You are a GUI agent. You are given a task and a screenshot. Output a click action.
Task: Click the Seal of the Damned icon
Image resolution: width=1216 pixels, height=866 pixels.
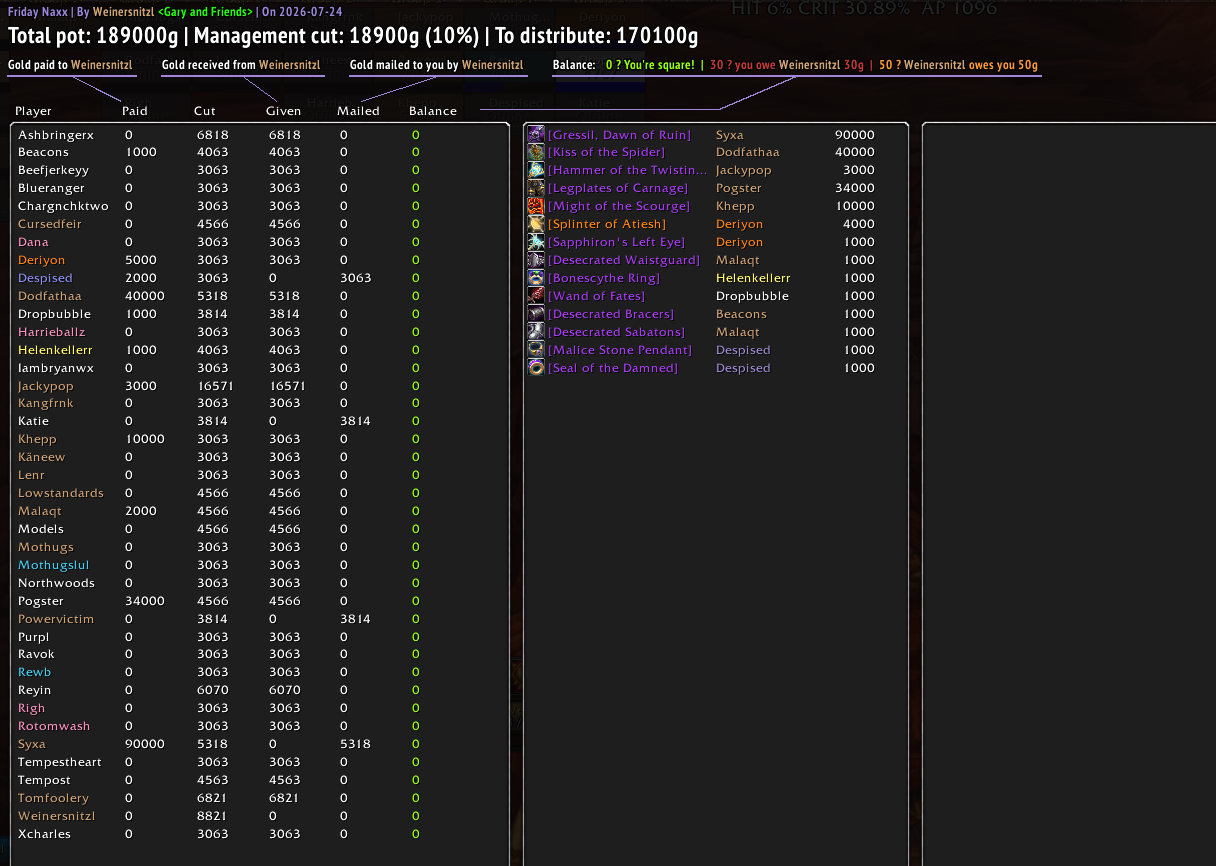536,368
